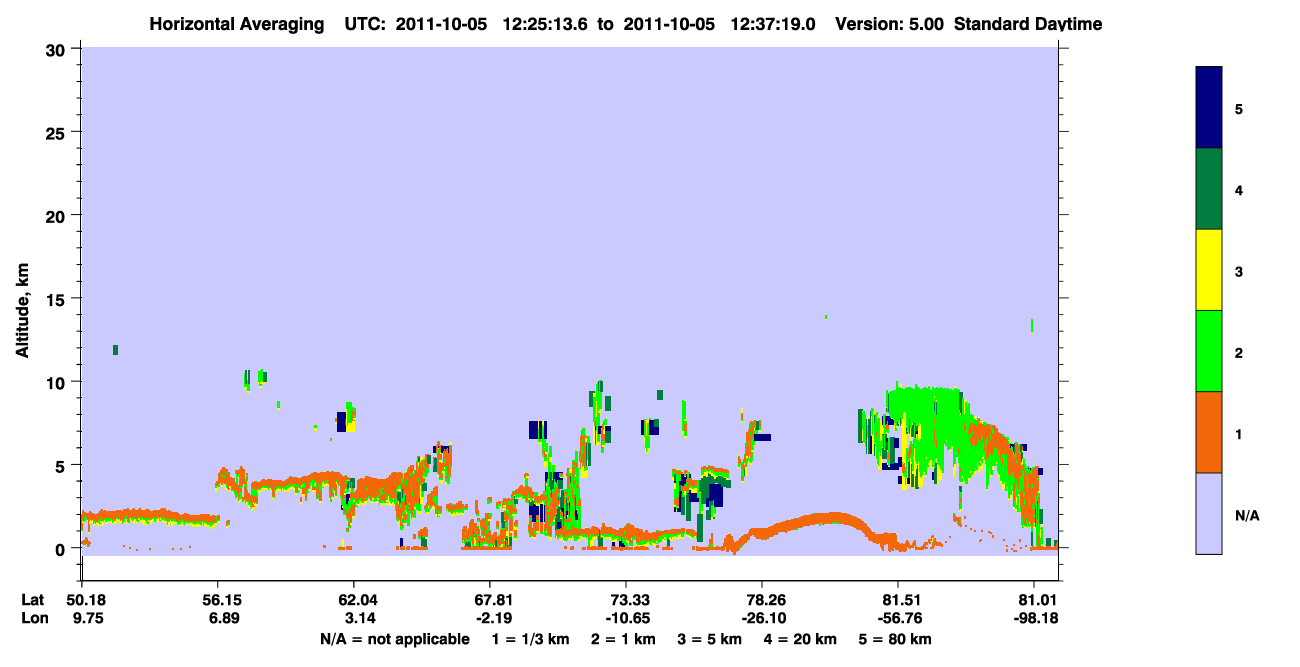
Task: Click the N/A = not applicable legend text
Action: 394,639
